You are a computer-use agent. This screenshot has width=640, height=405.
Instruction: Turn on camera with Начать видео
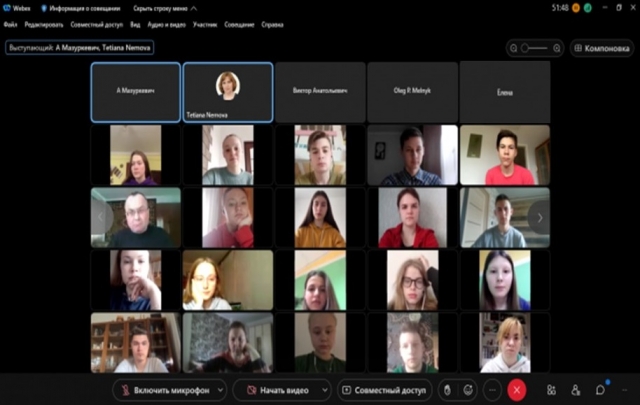(278, 390)
